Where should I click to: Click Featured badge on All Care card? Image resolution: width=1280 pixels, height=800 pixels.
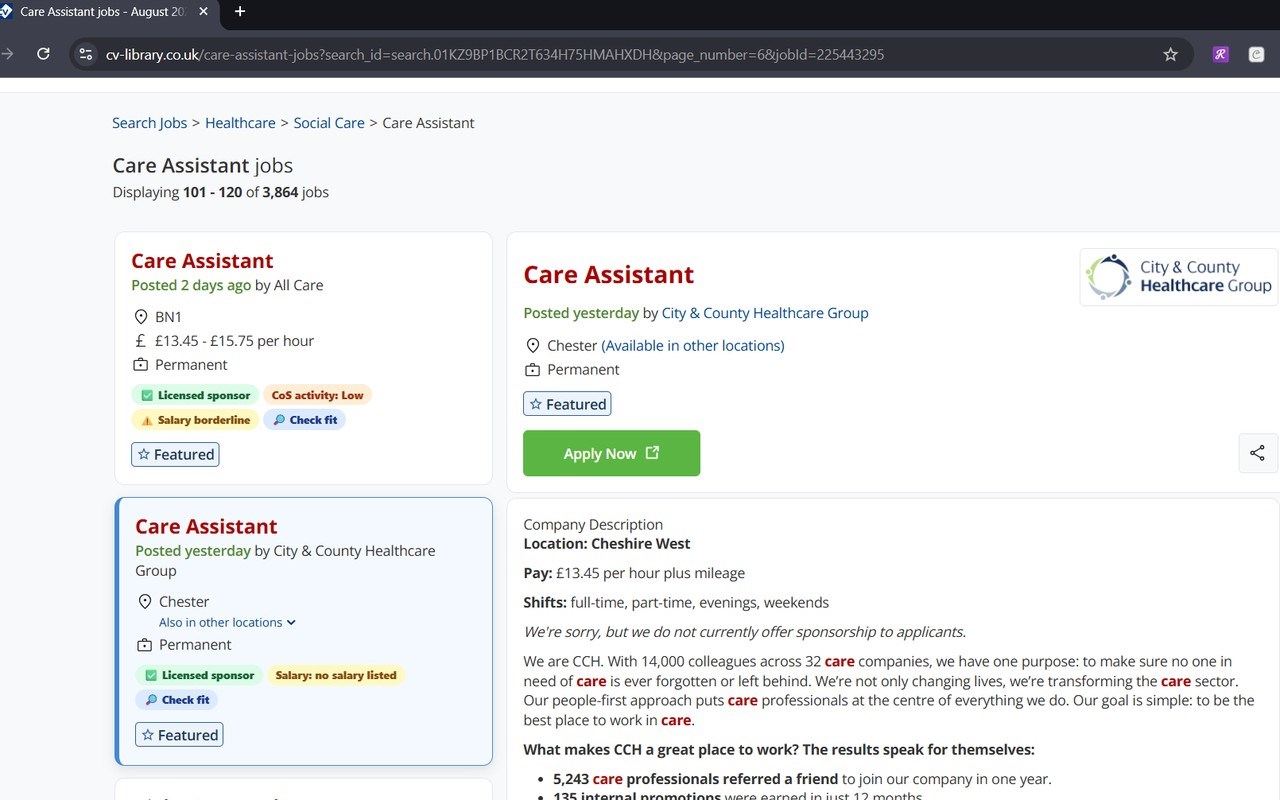[x=175, y=454]
